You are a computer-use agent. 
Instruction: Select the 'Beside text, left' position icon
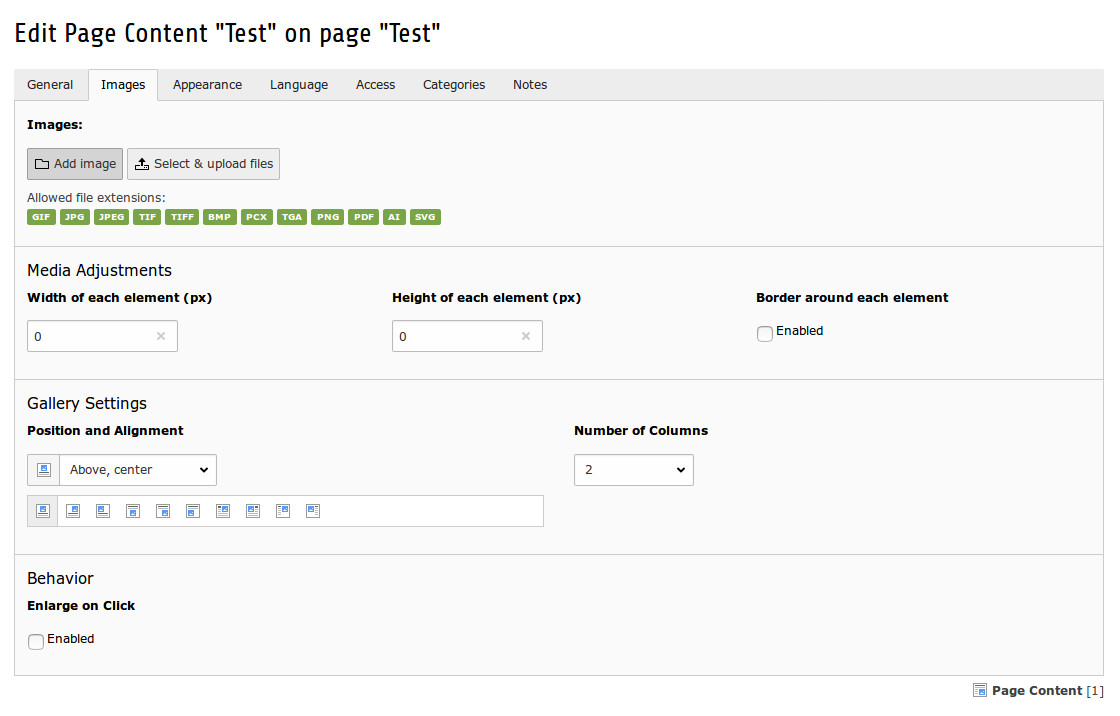point(313,511)
